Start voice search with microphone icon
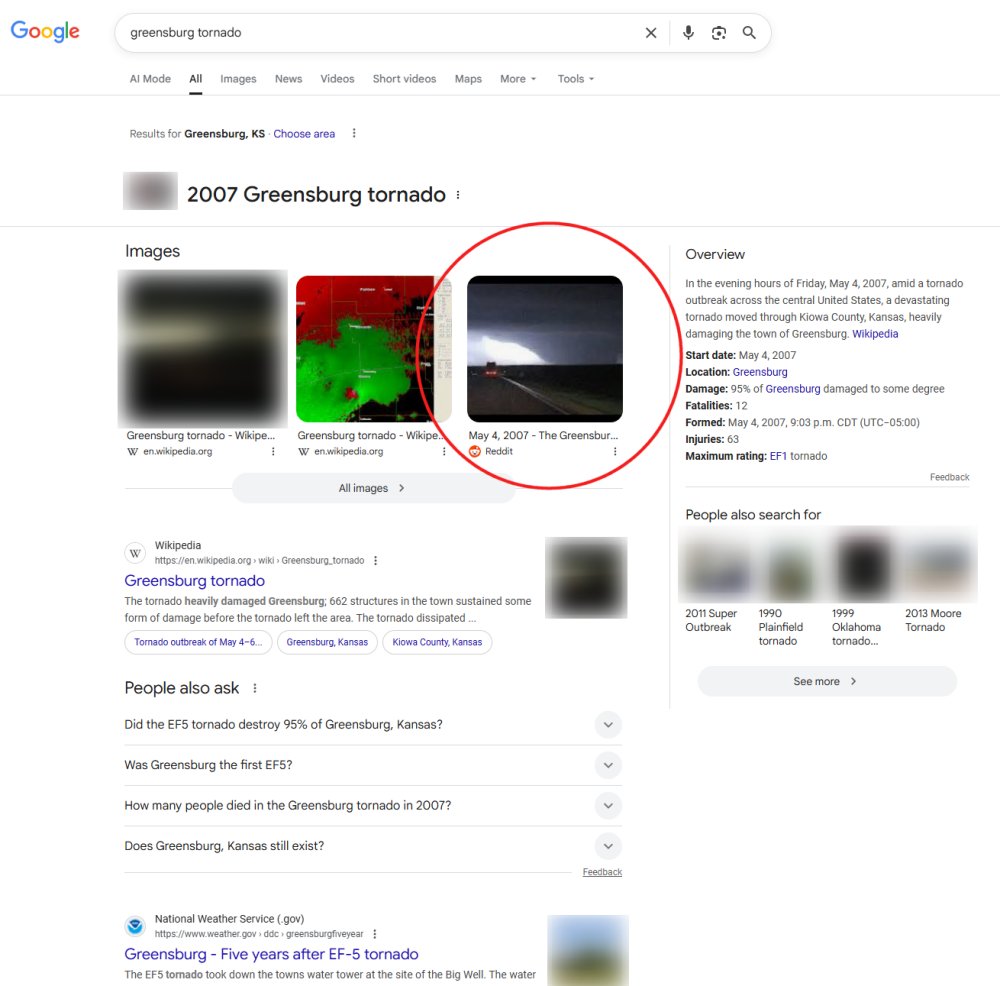This screenshot has height=986, width=1000. [x=688, y=33]
